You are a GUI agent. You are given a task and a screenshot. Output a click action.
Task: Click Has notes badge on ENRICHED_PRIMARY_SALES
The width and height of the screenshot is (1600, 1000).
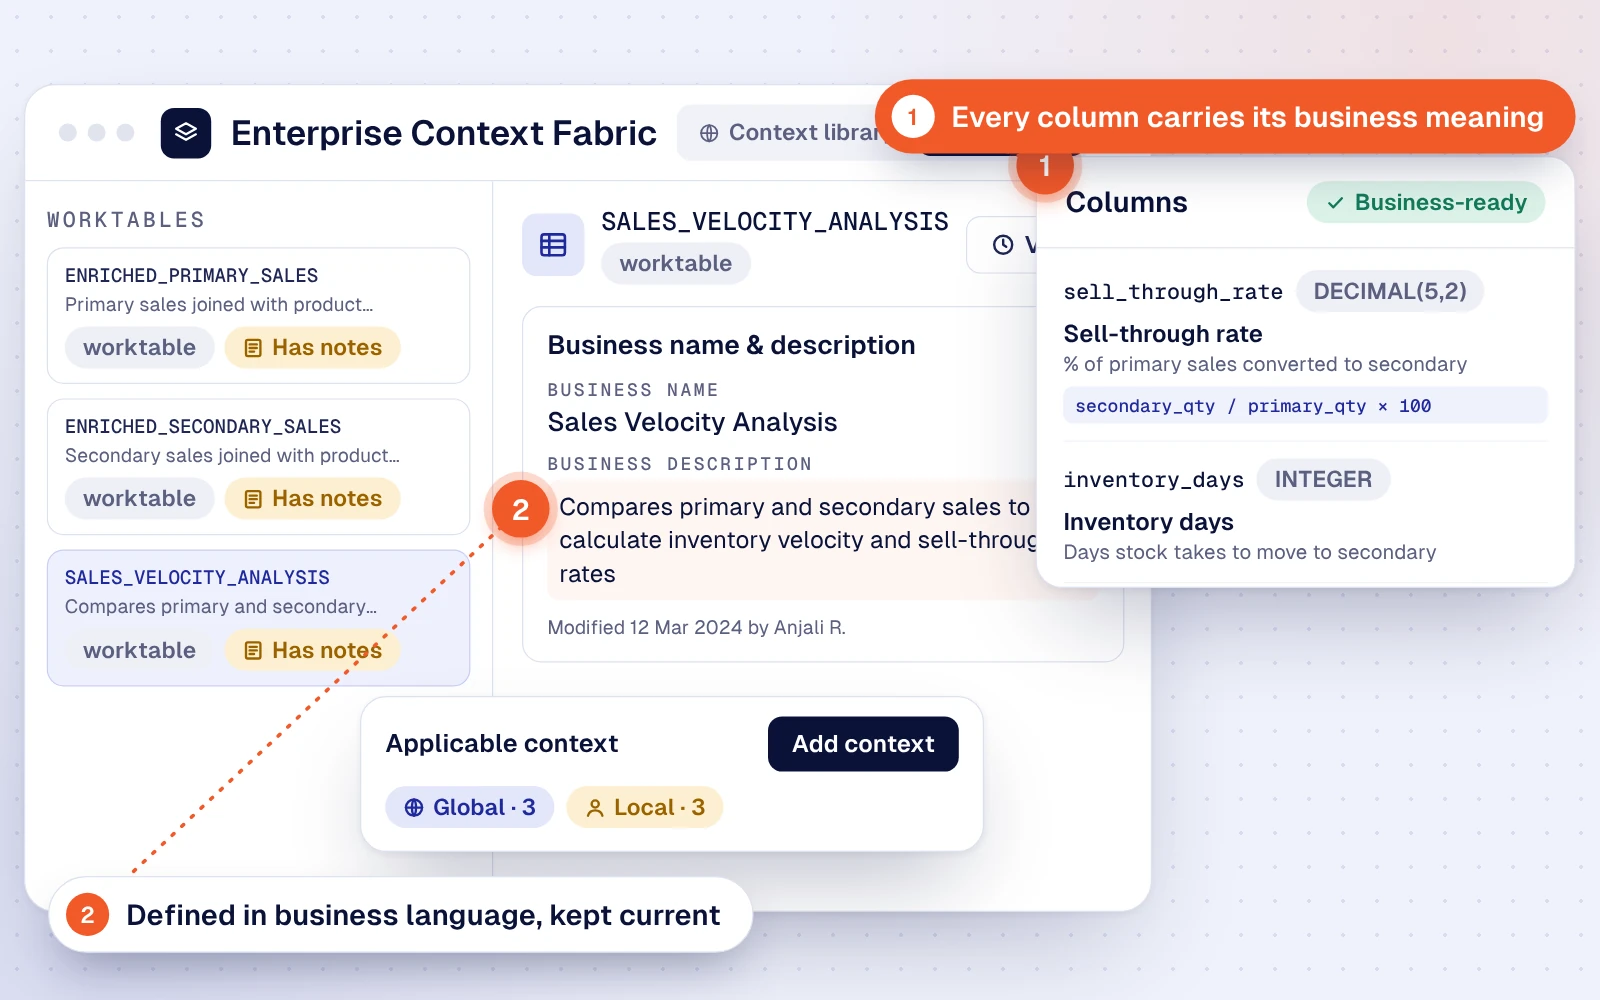point(312,347)
